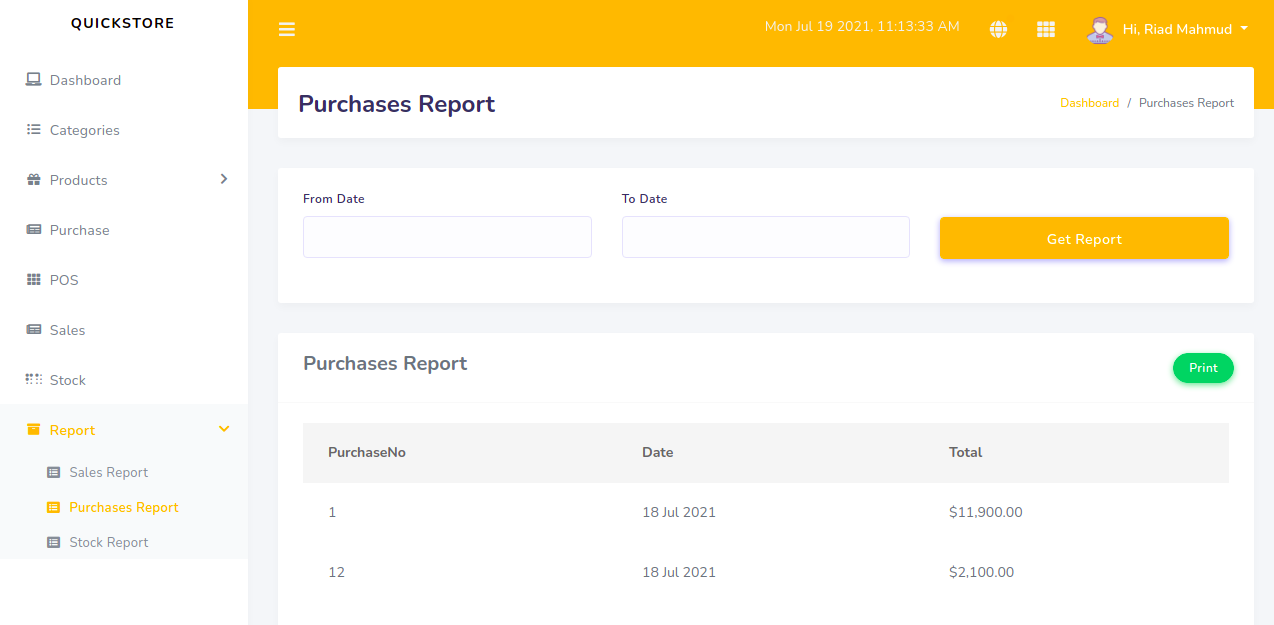Click the $11,900.00 total value

pyautogui.click(x=986, y=512)
